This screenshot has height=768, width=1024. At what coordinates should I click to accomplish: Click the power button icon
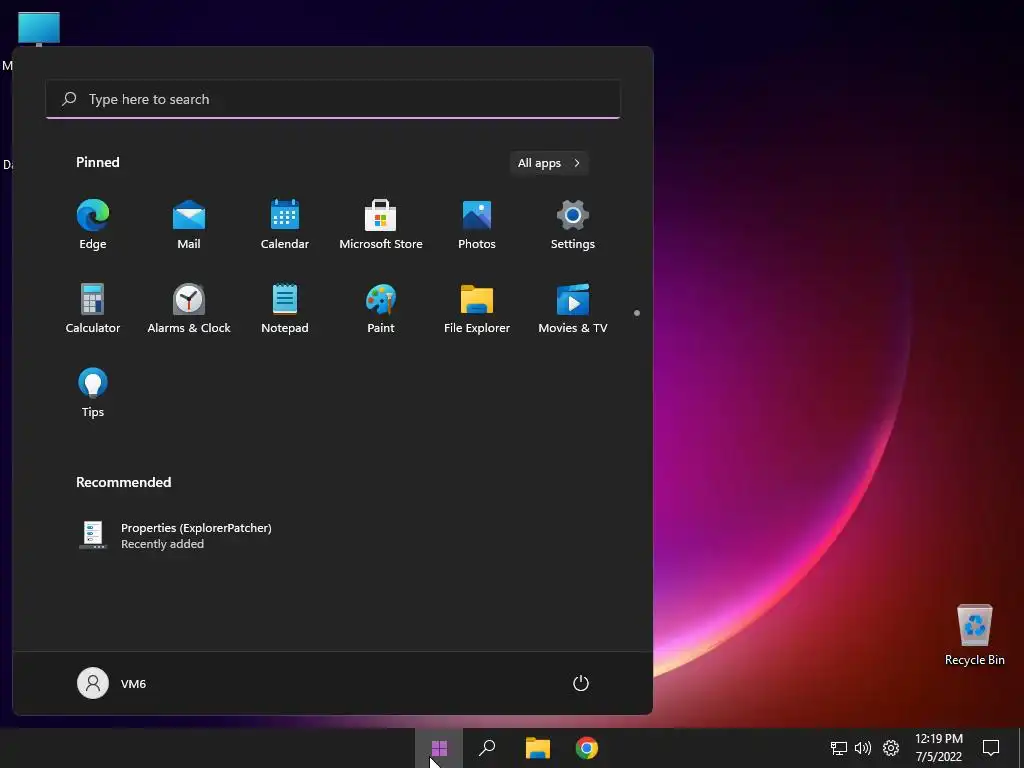pos(581,683)
